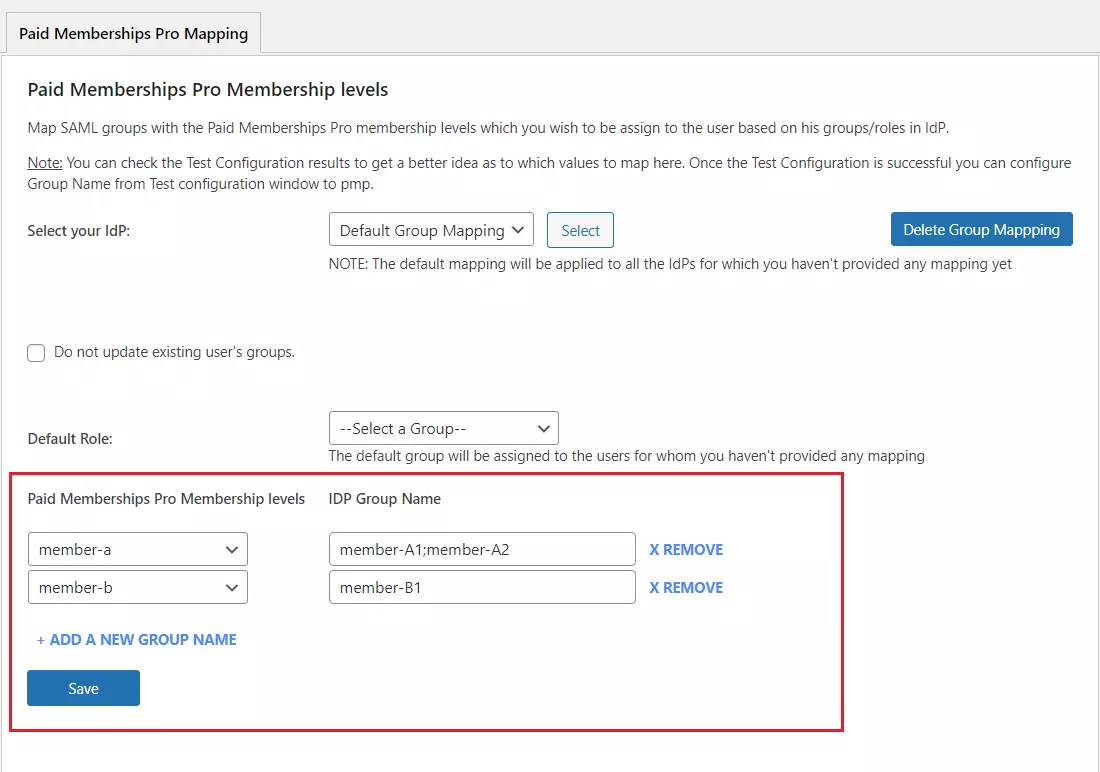Click the Select button next to IdP

tap(580, 230)
